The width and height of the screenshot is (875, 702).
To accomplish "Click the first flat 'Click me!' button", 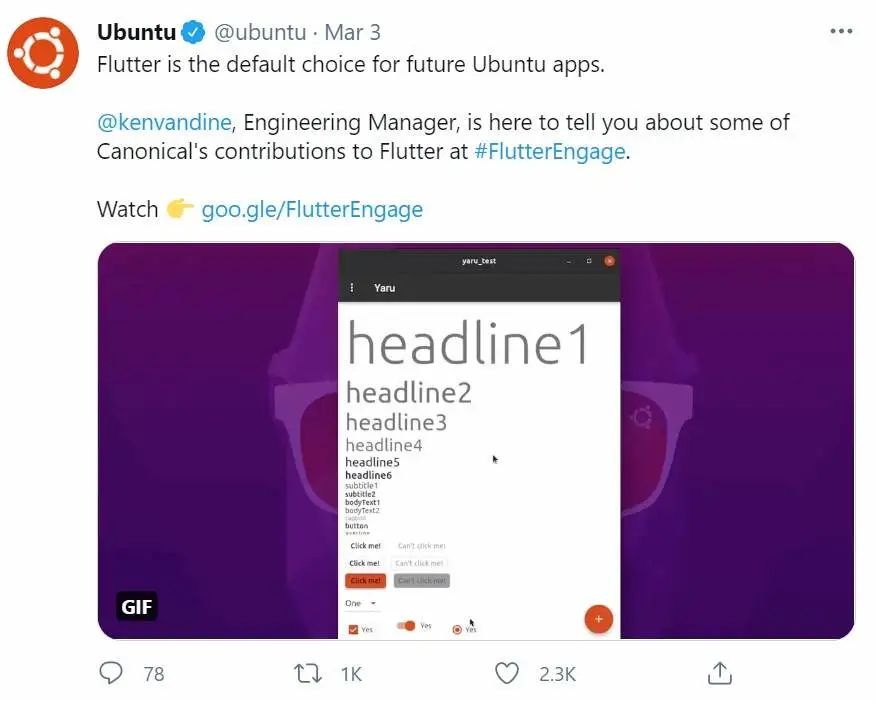I will [365, 546].
